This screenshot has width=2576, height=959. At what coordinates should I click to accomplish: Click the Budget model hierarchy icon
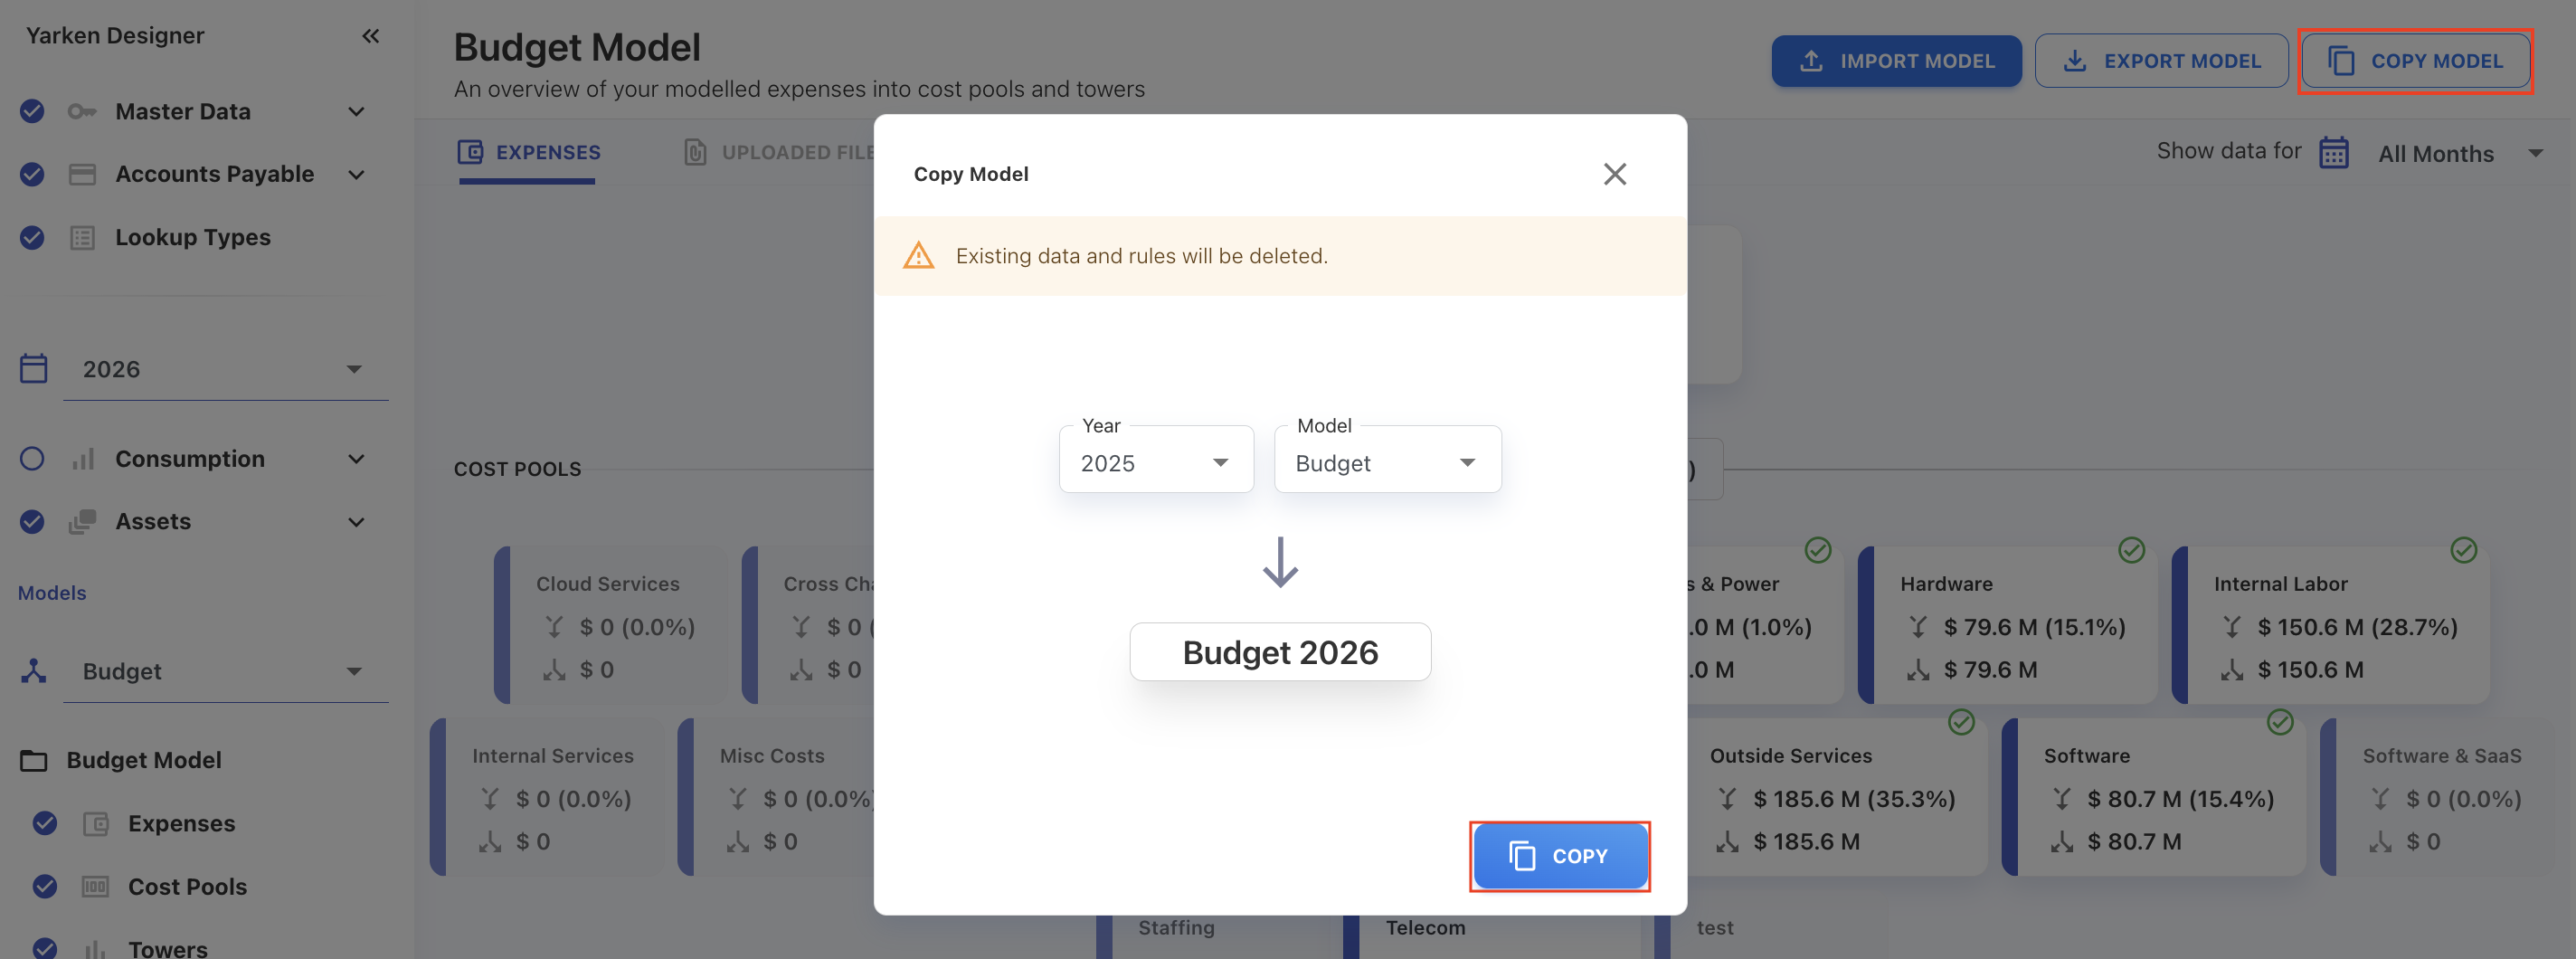coord(33,671)
